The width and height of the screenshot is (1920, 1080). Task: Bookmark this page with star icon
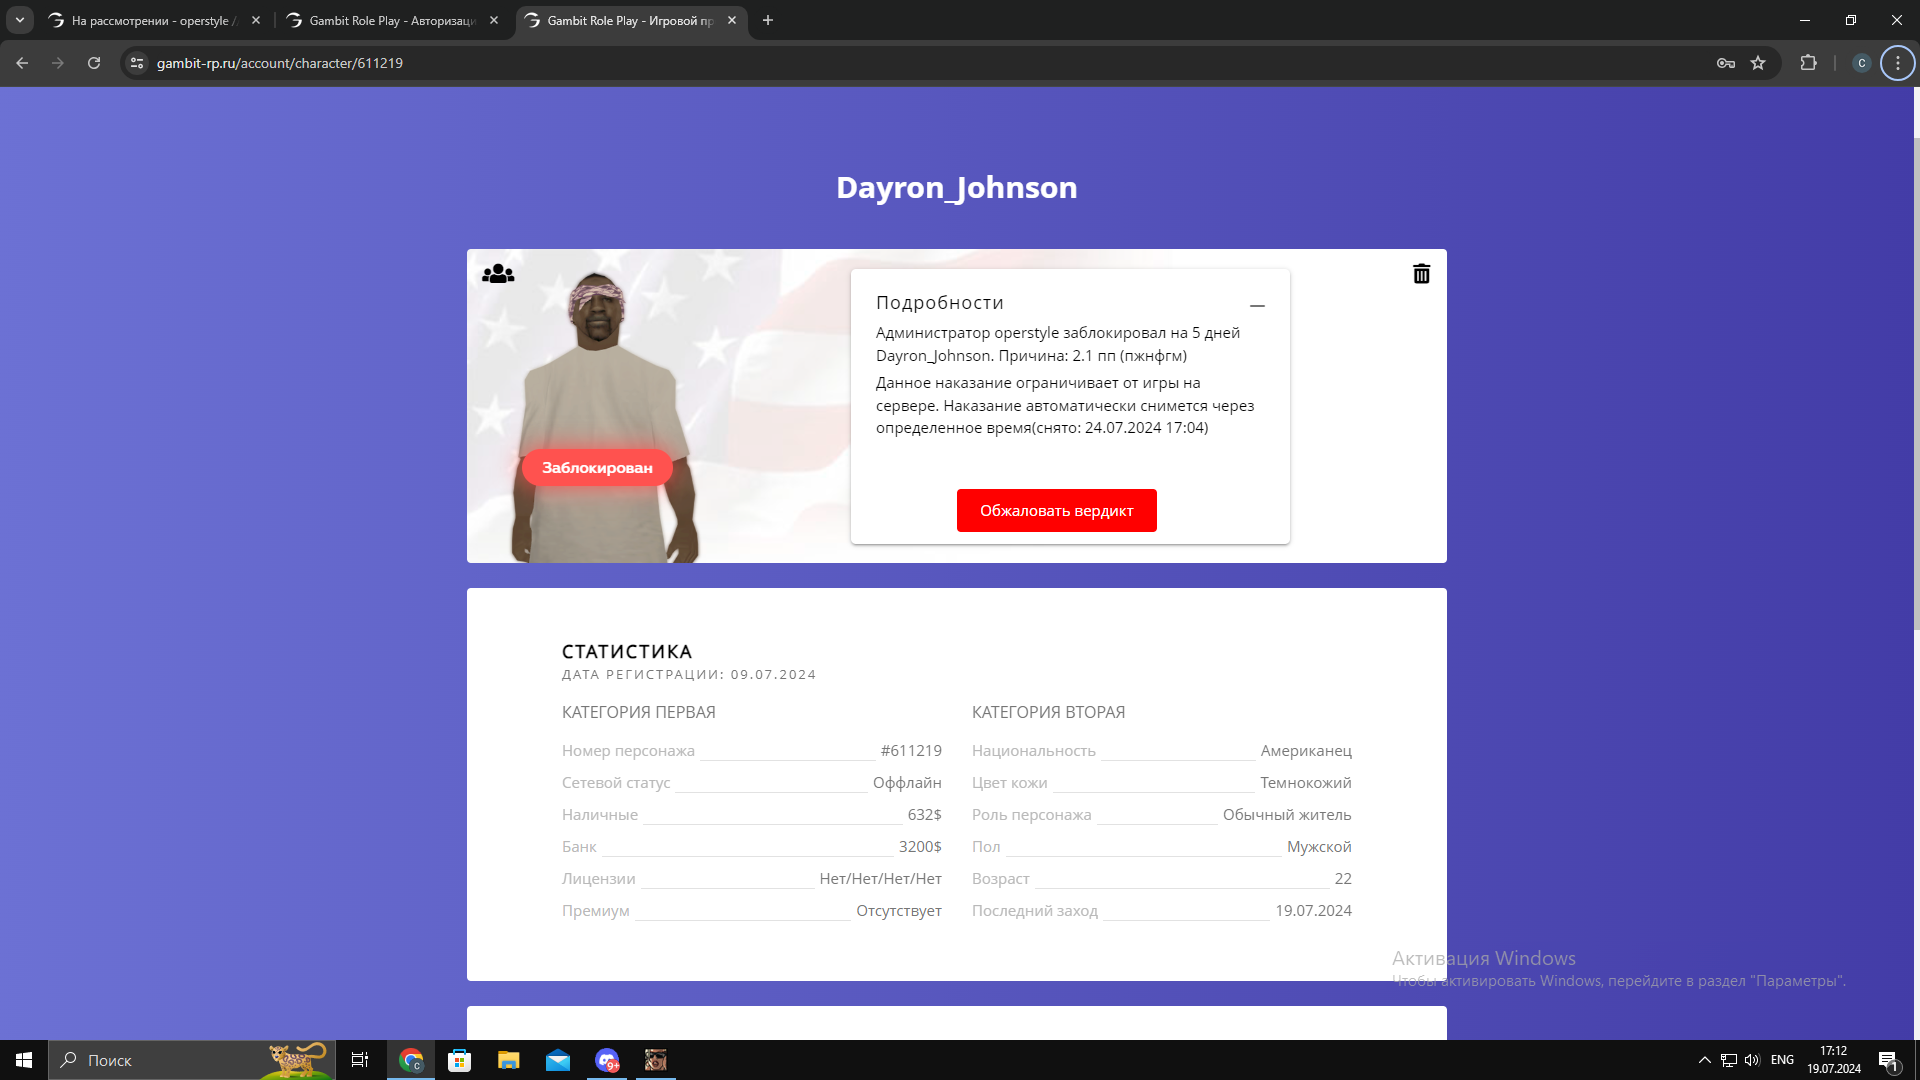(x=1758, y=63)
